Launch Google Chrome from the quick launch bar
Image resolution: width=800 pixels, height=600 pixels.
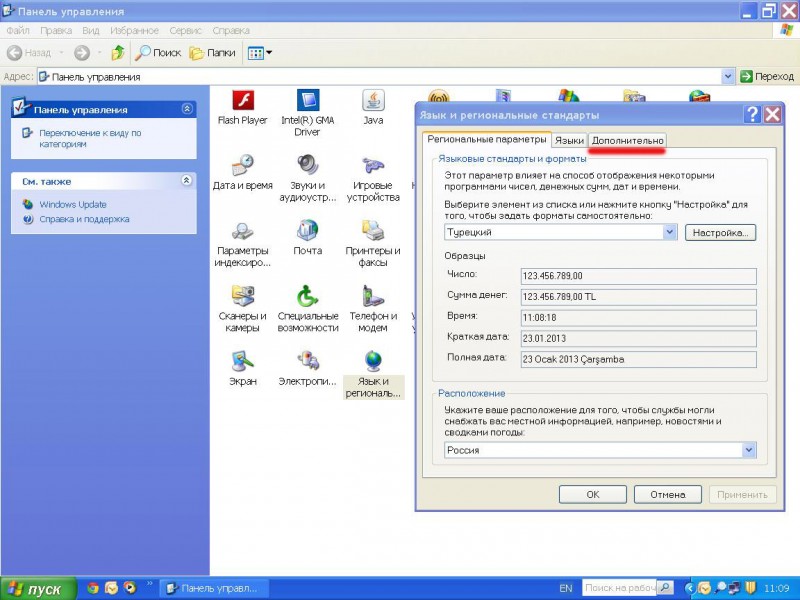[92, 588]
